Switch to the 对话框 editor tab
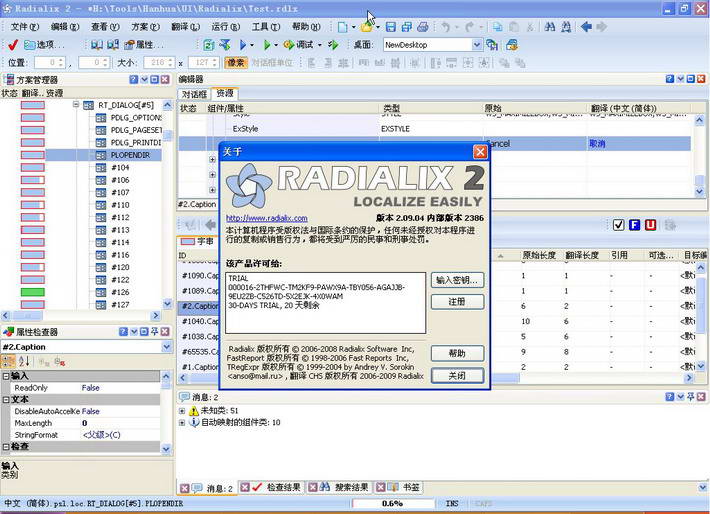The image size is (710, 514). pyautogui.click(x=194, y=94)
